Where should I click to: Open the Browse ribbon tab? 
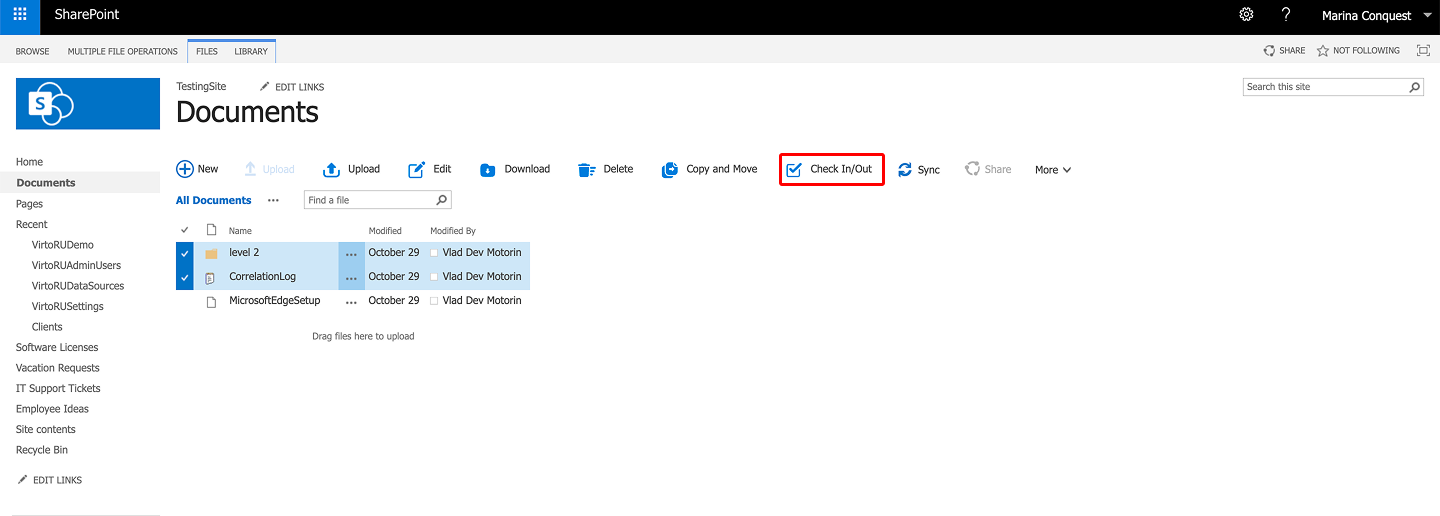pos(32,51)
